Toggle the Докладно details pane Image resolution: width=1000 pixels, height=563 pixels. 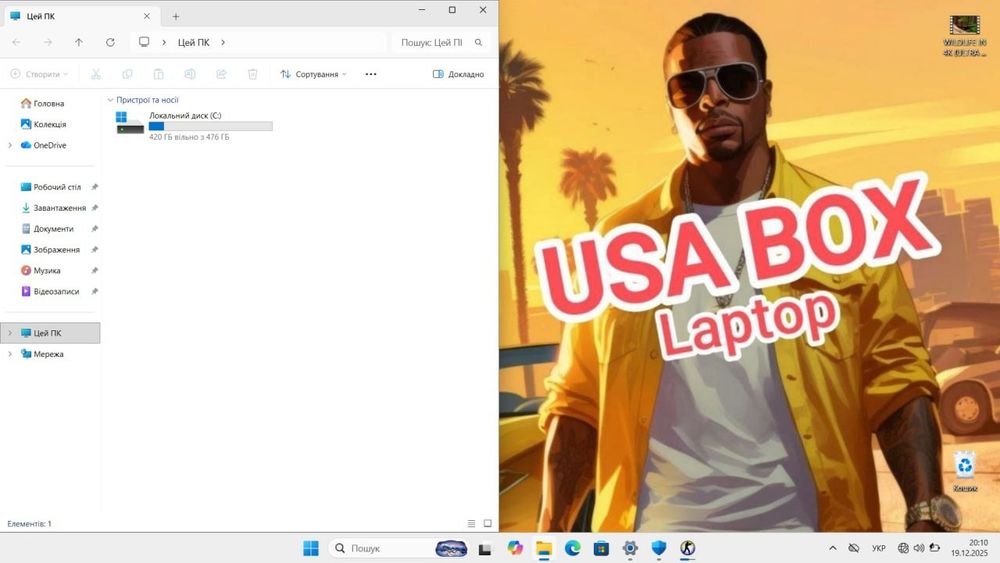pos(459,74)
